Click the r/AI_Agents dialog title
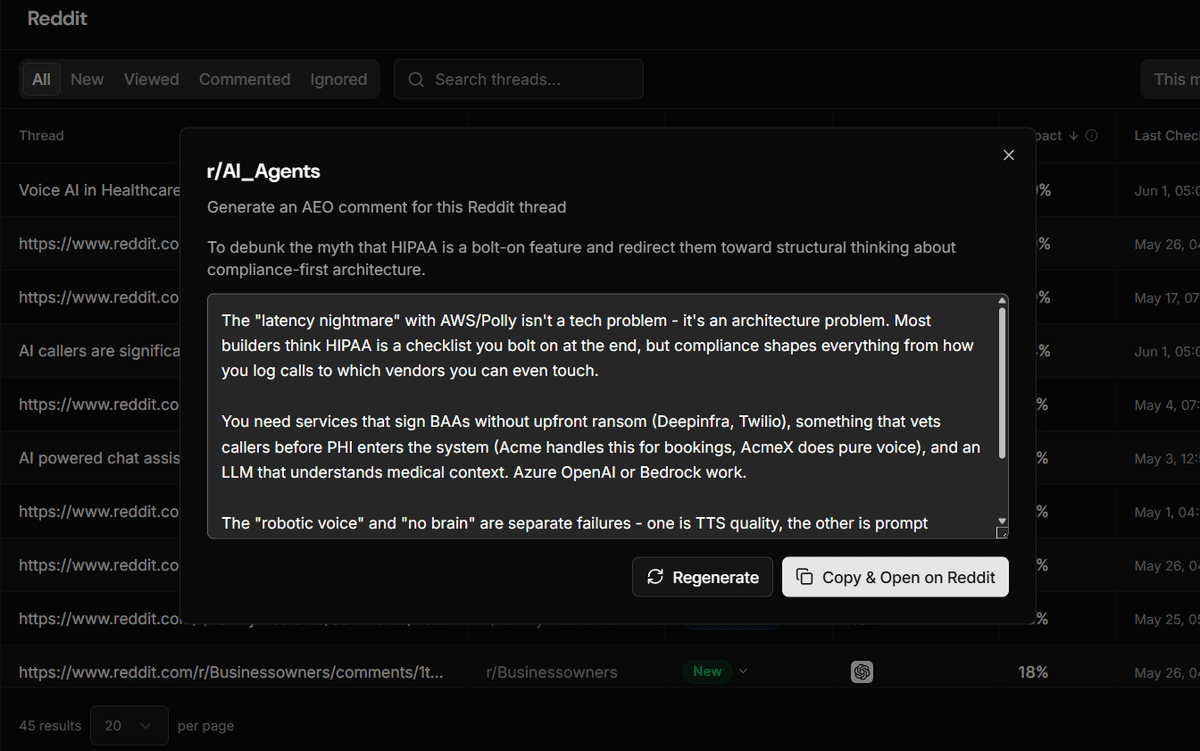The width and height of the screenshot is (1200, 751). click(264, 171)
